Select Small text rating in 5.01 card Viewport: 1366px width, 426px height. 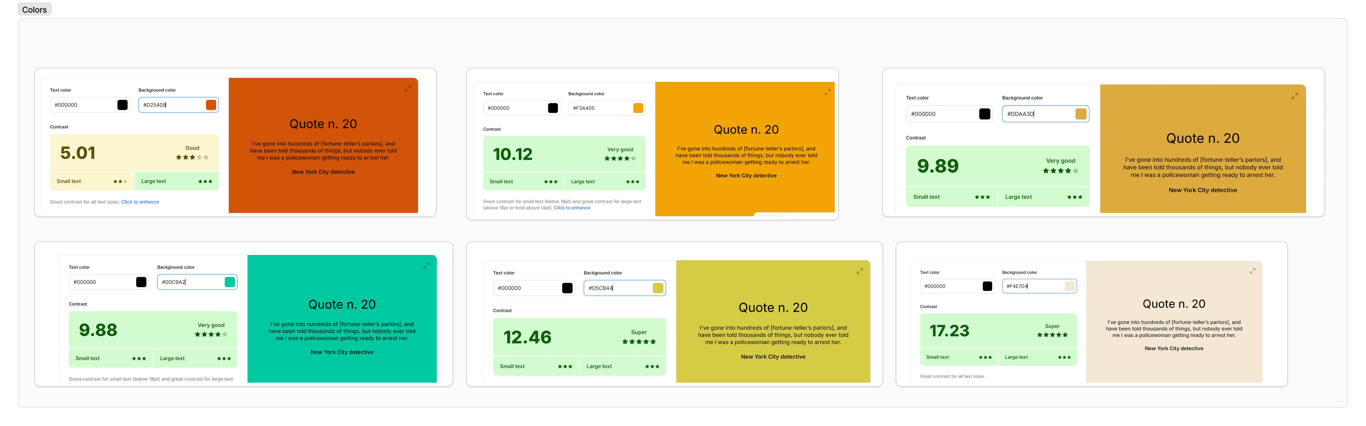[x=92, y=182]
